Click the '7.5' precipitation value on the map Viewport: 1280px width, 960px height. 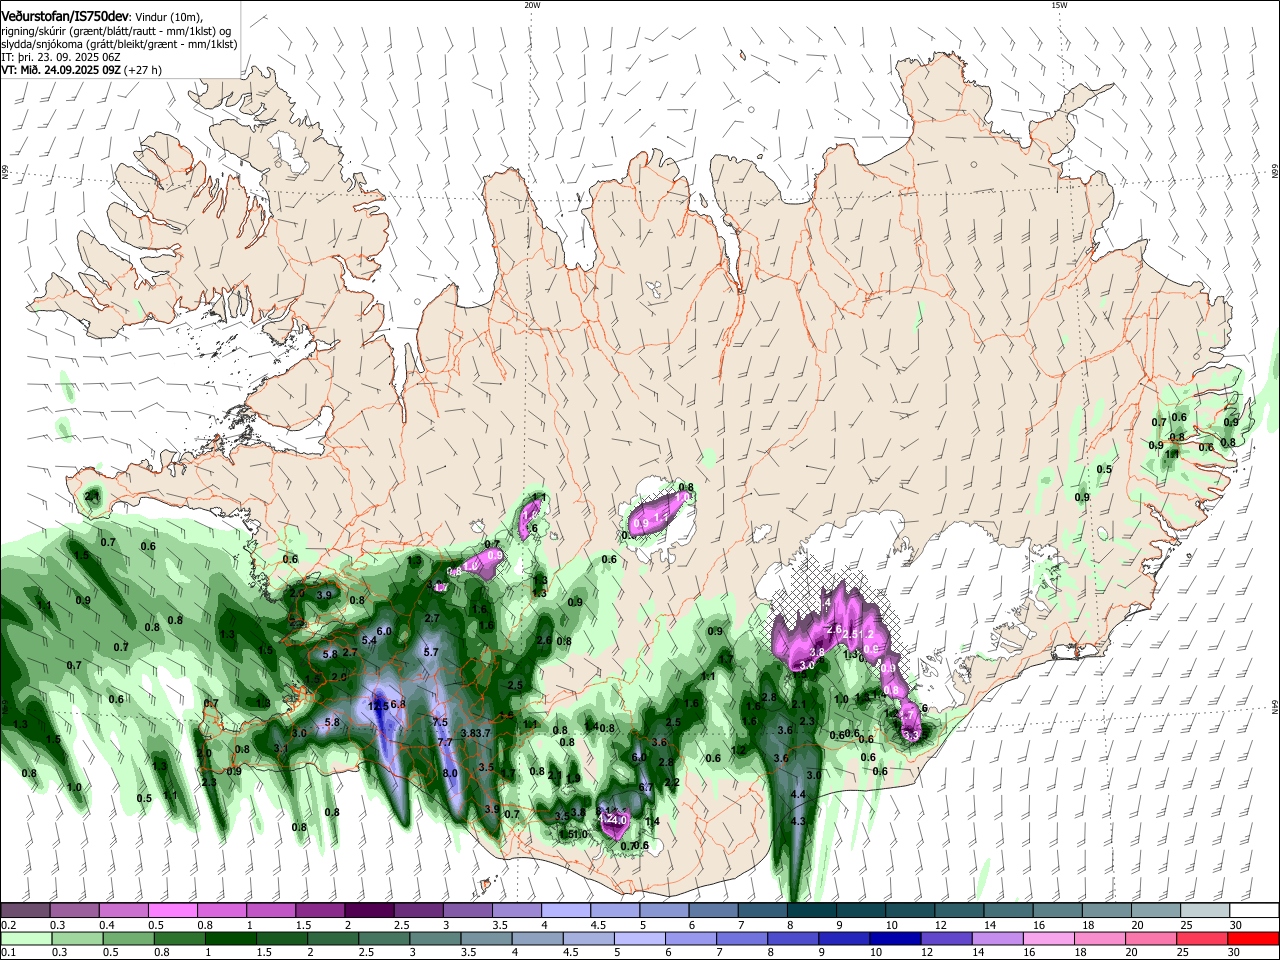click(x=440, y=722)
